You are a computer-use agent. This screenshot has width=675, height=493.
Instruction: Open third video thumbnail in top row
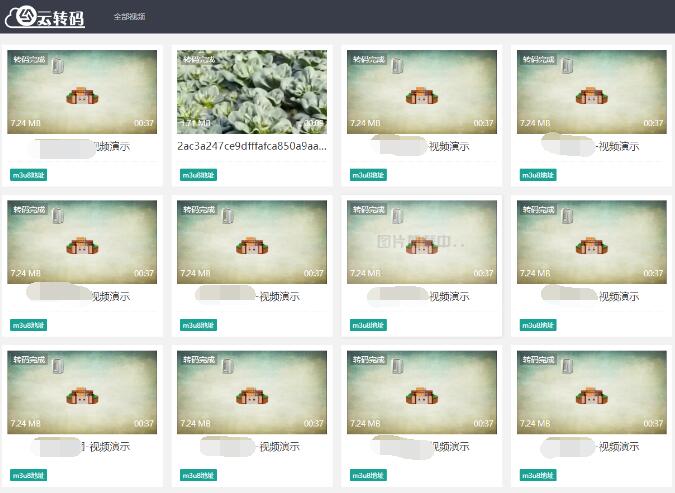[x=421, y=91]
